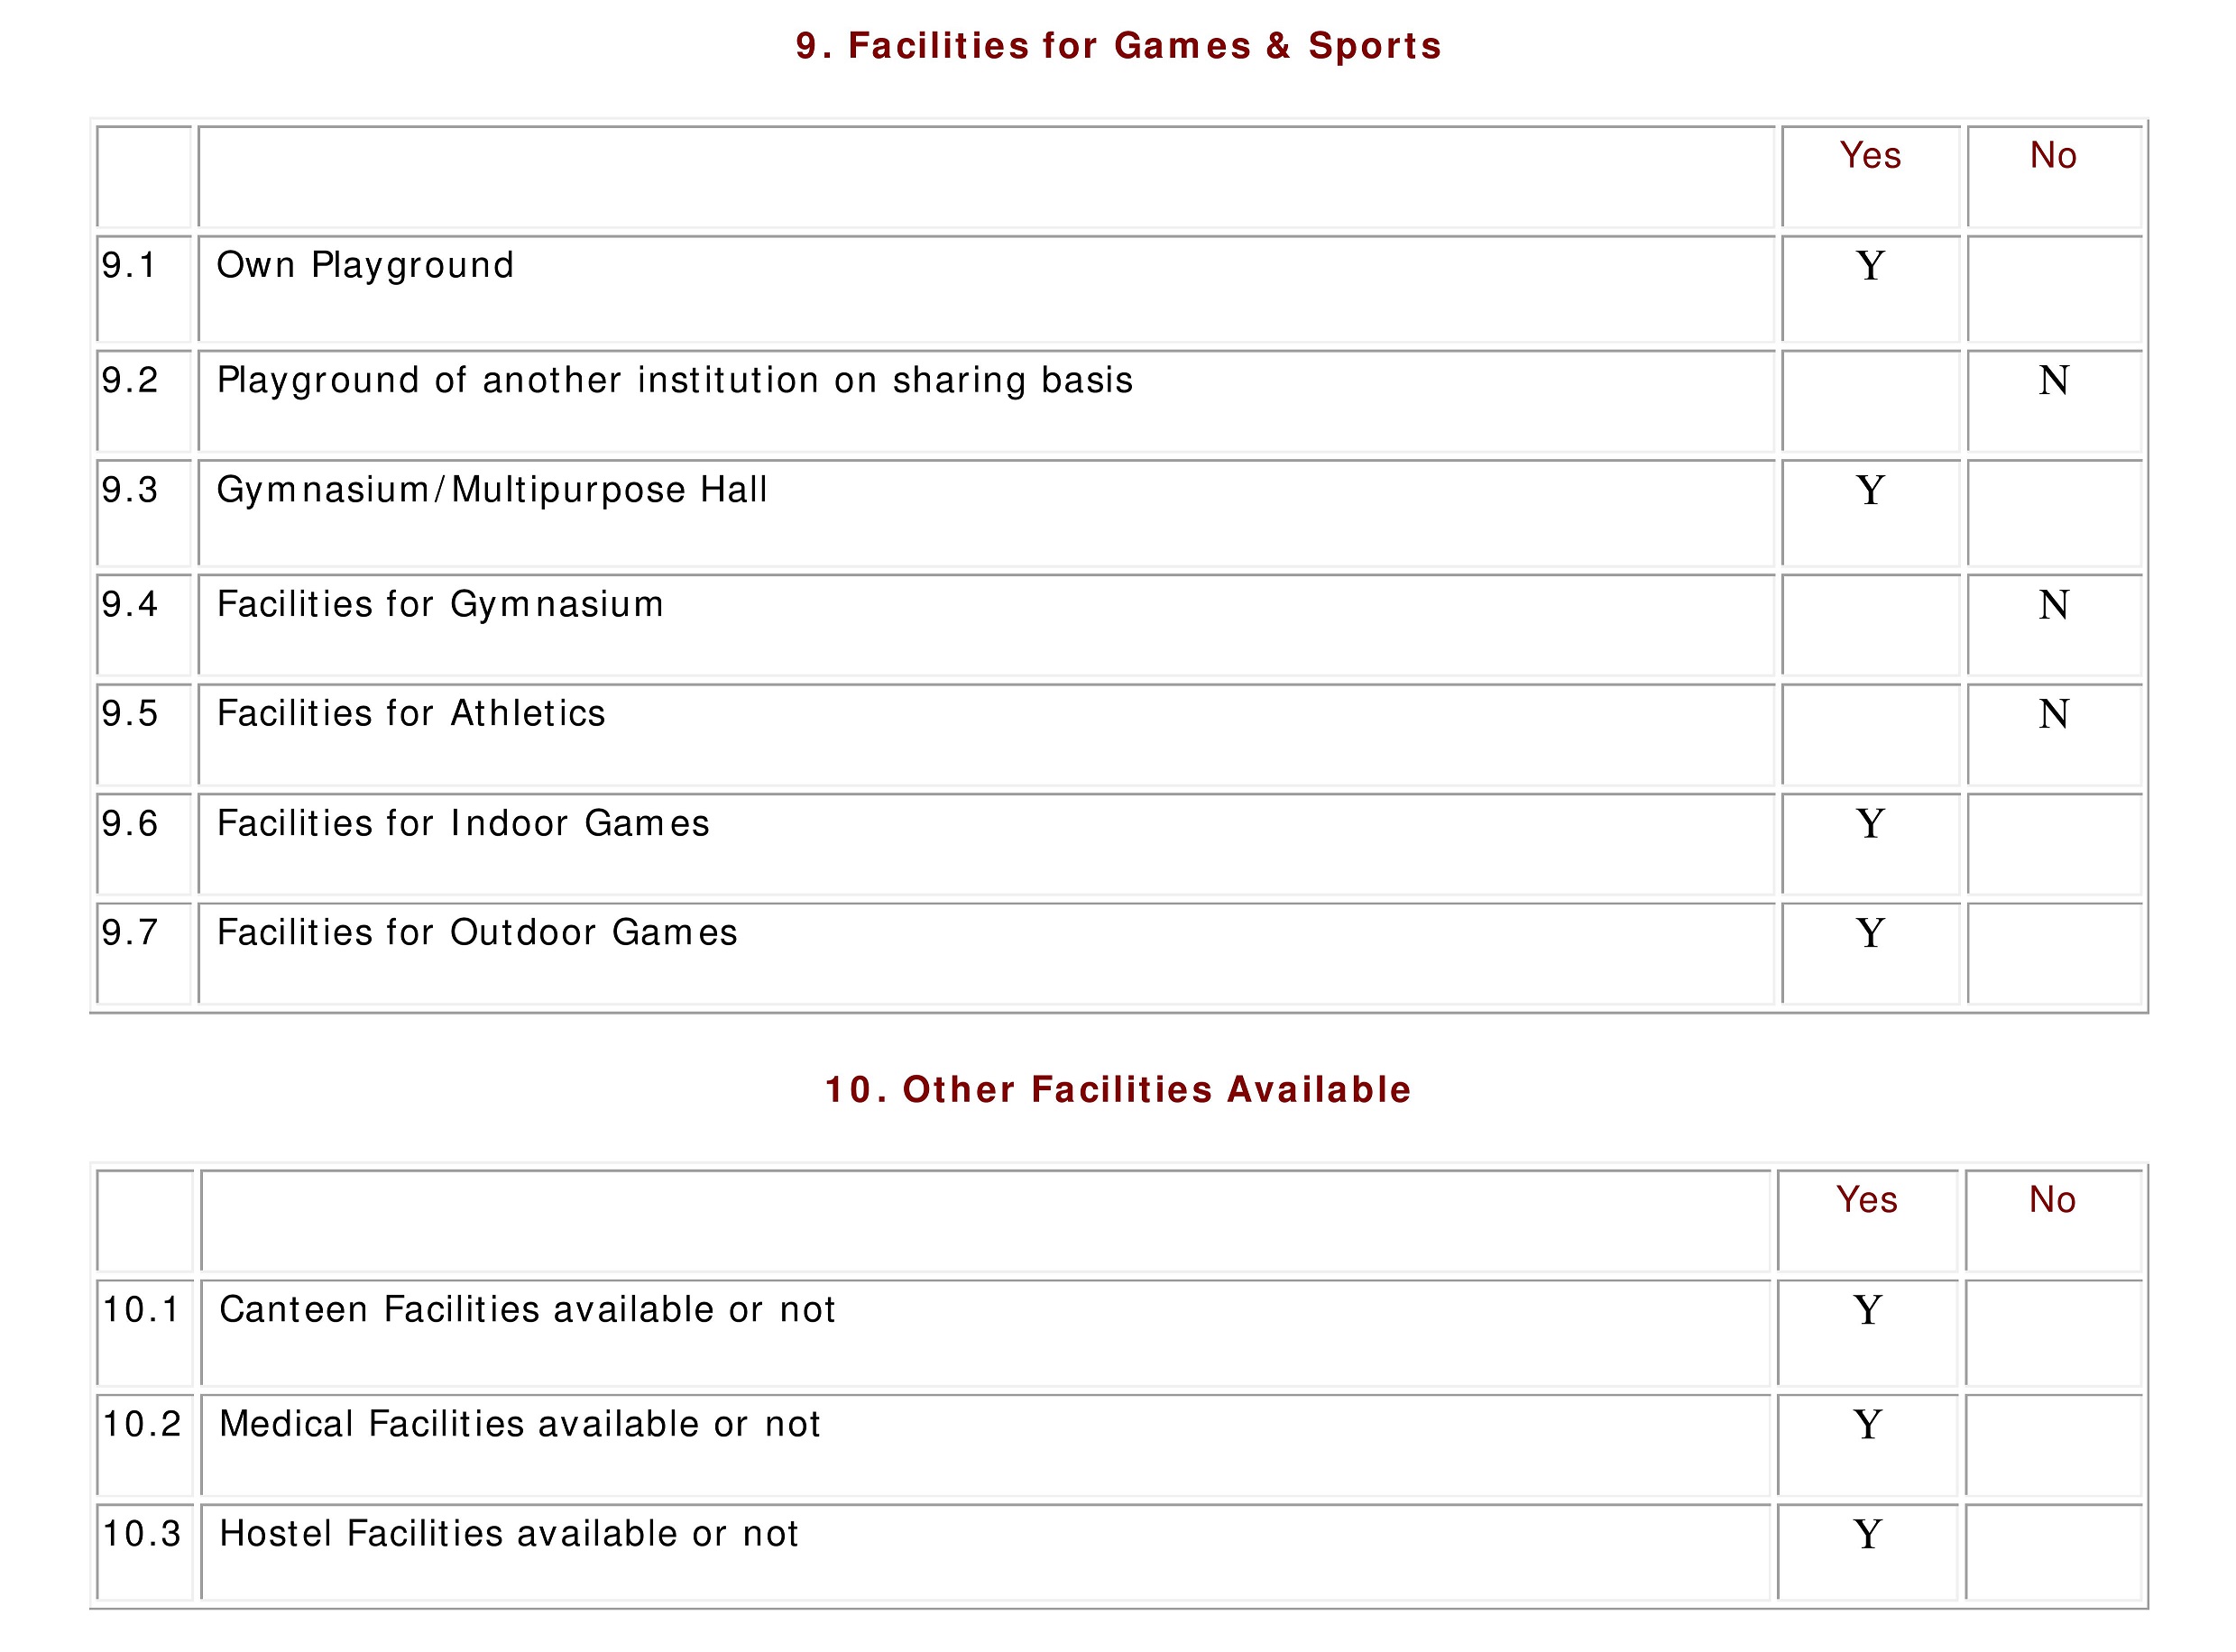Click the 'Other Facilities Available' heading

coord(1118,1090)
